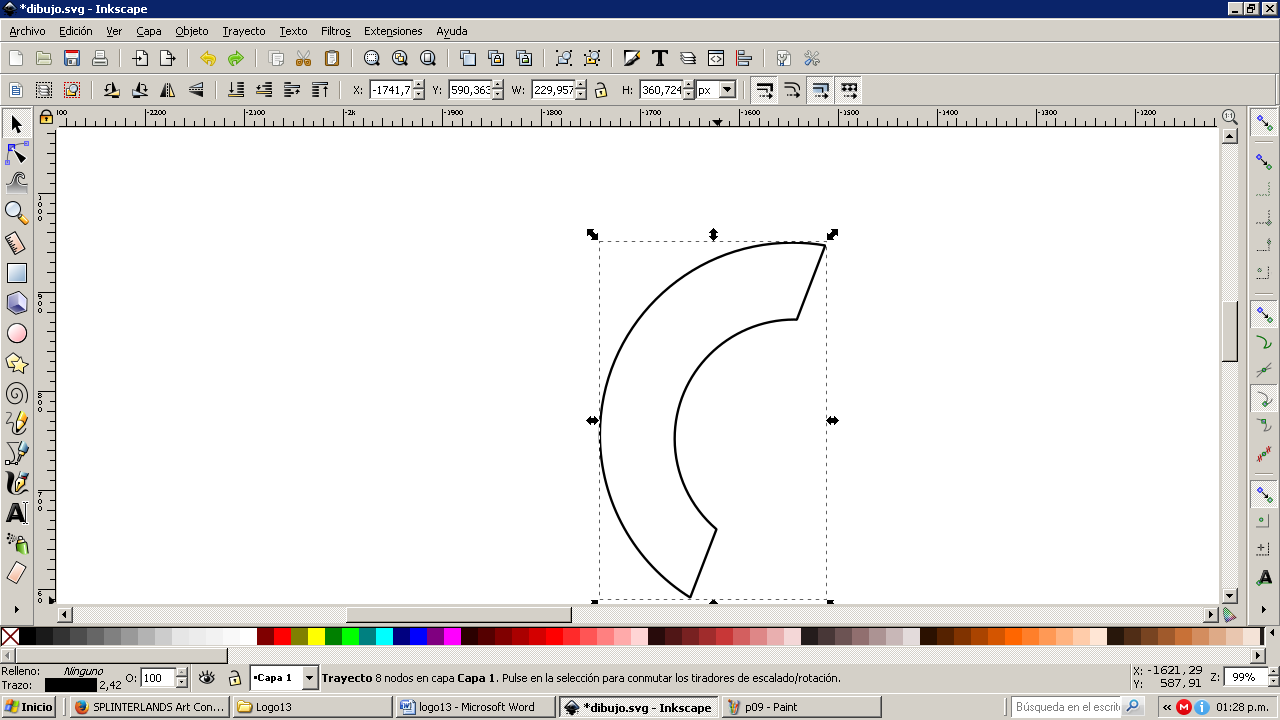The width and height of the screenshot is (1280, 720).
Task: Select the Node editing tool
Action: coord(17,153)
